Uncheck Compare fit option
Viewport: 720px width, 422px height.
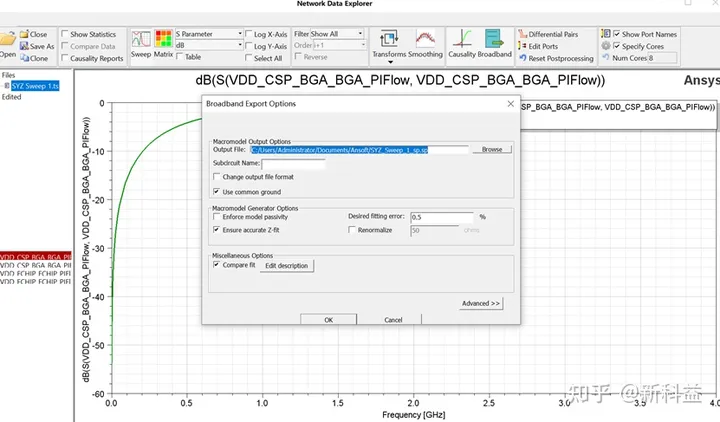tap(217, 264)
